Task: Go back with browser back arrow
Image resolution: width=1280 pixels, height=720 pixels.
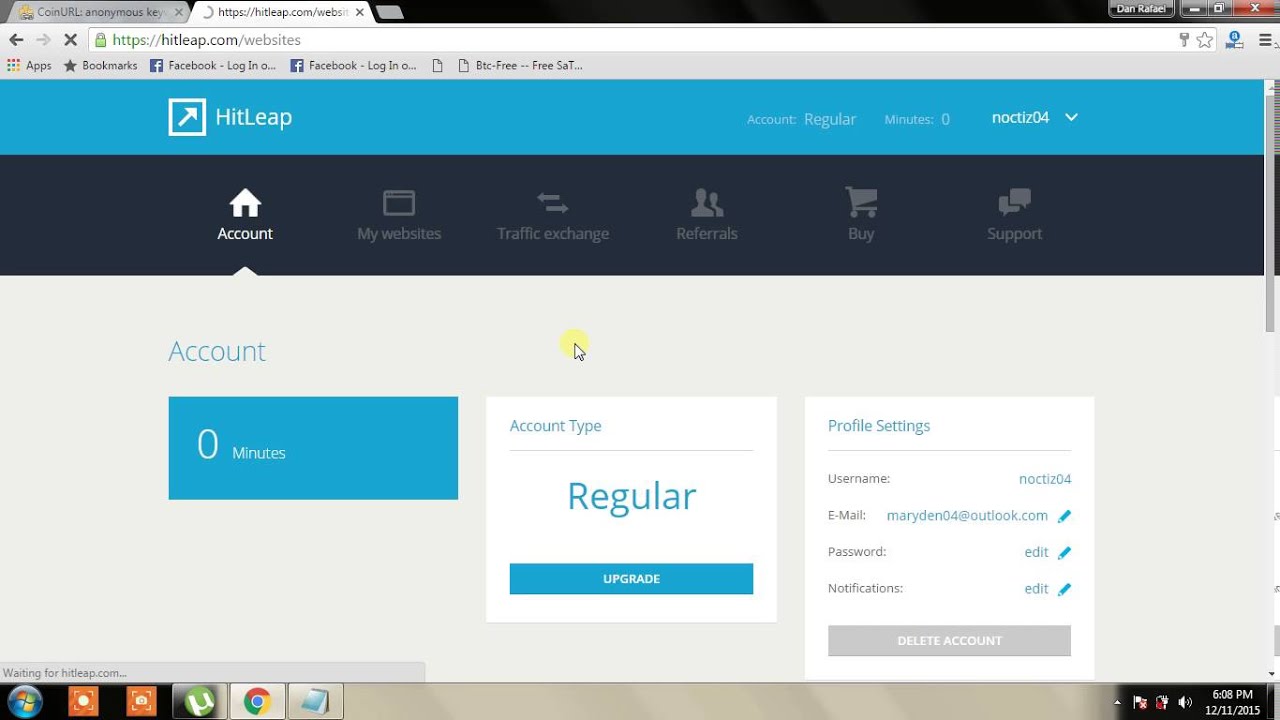Action: [x=16, y=40]
